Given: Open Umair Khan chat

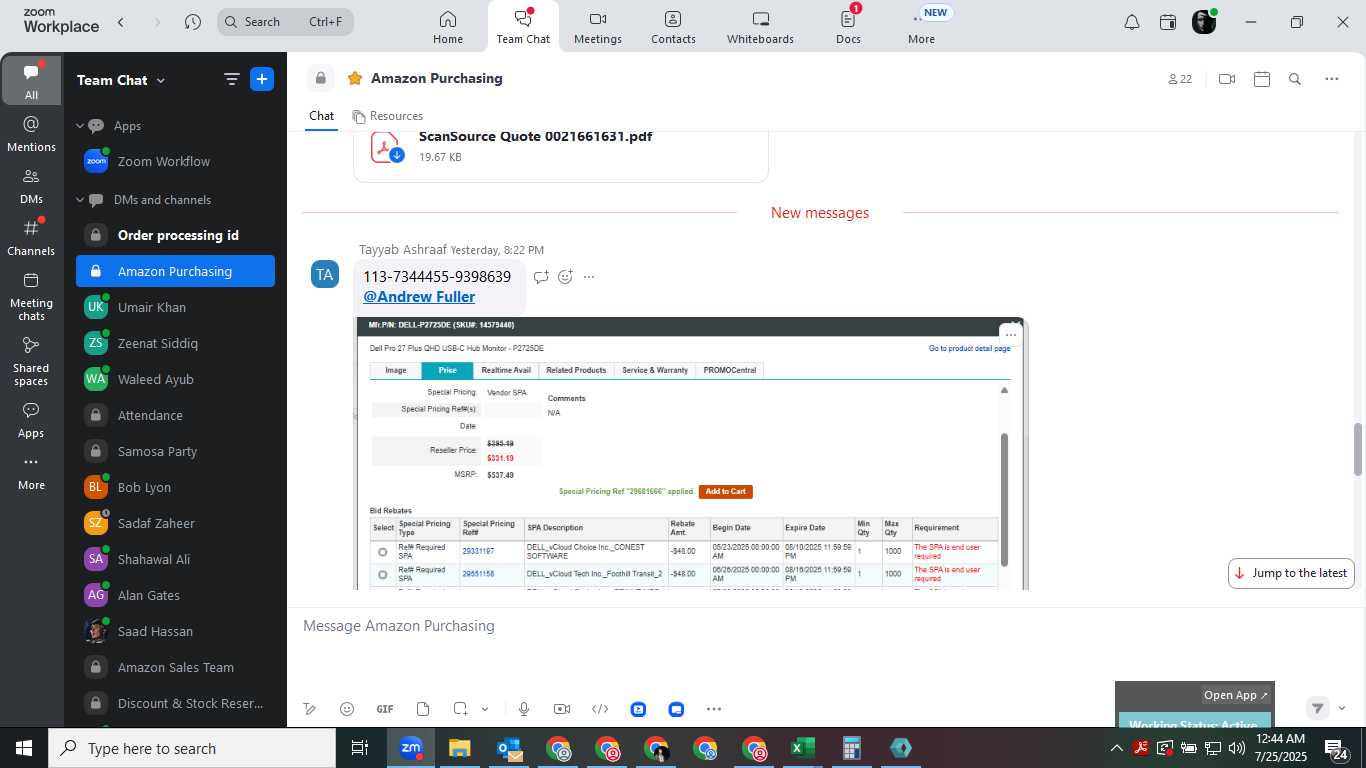Looking at the screenshot, I should (175, 307).
